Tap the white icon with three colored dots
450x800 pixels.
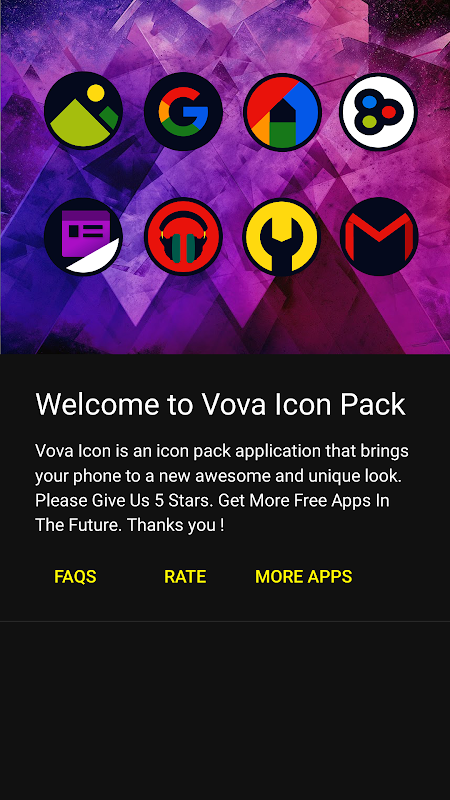(x=379, y=112)
